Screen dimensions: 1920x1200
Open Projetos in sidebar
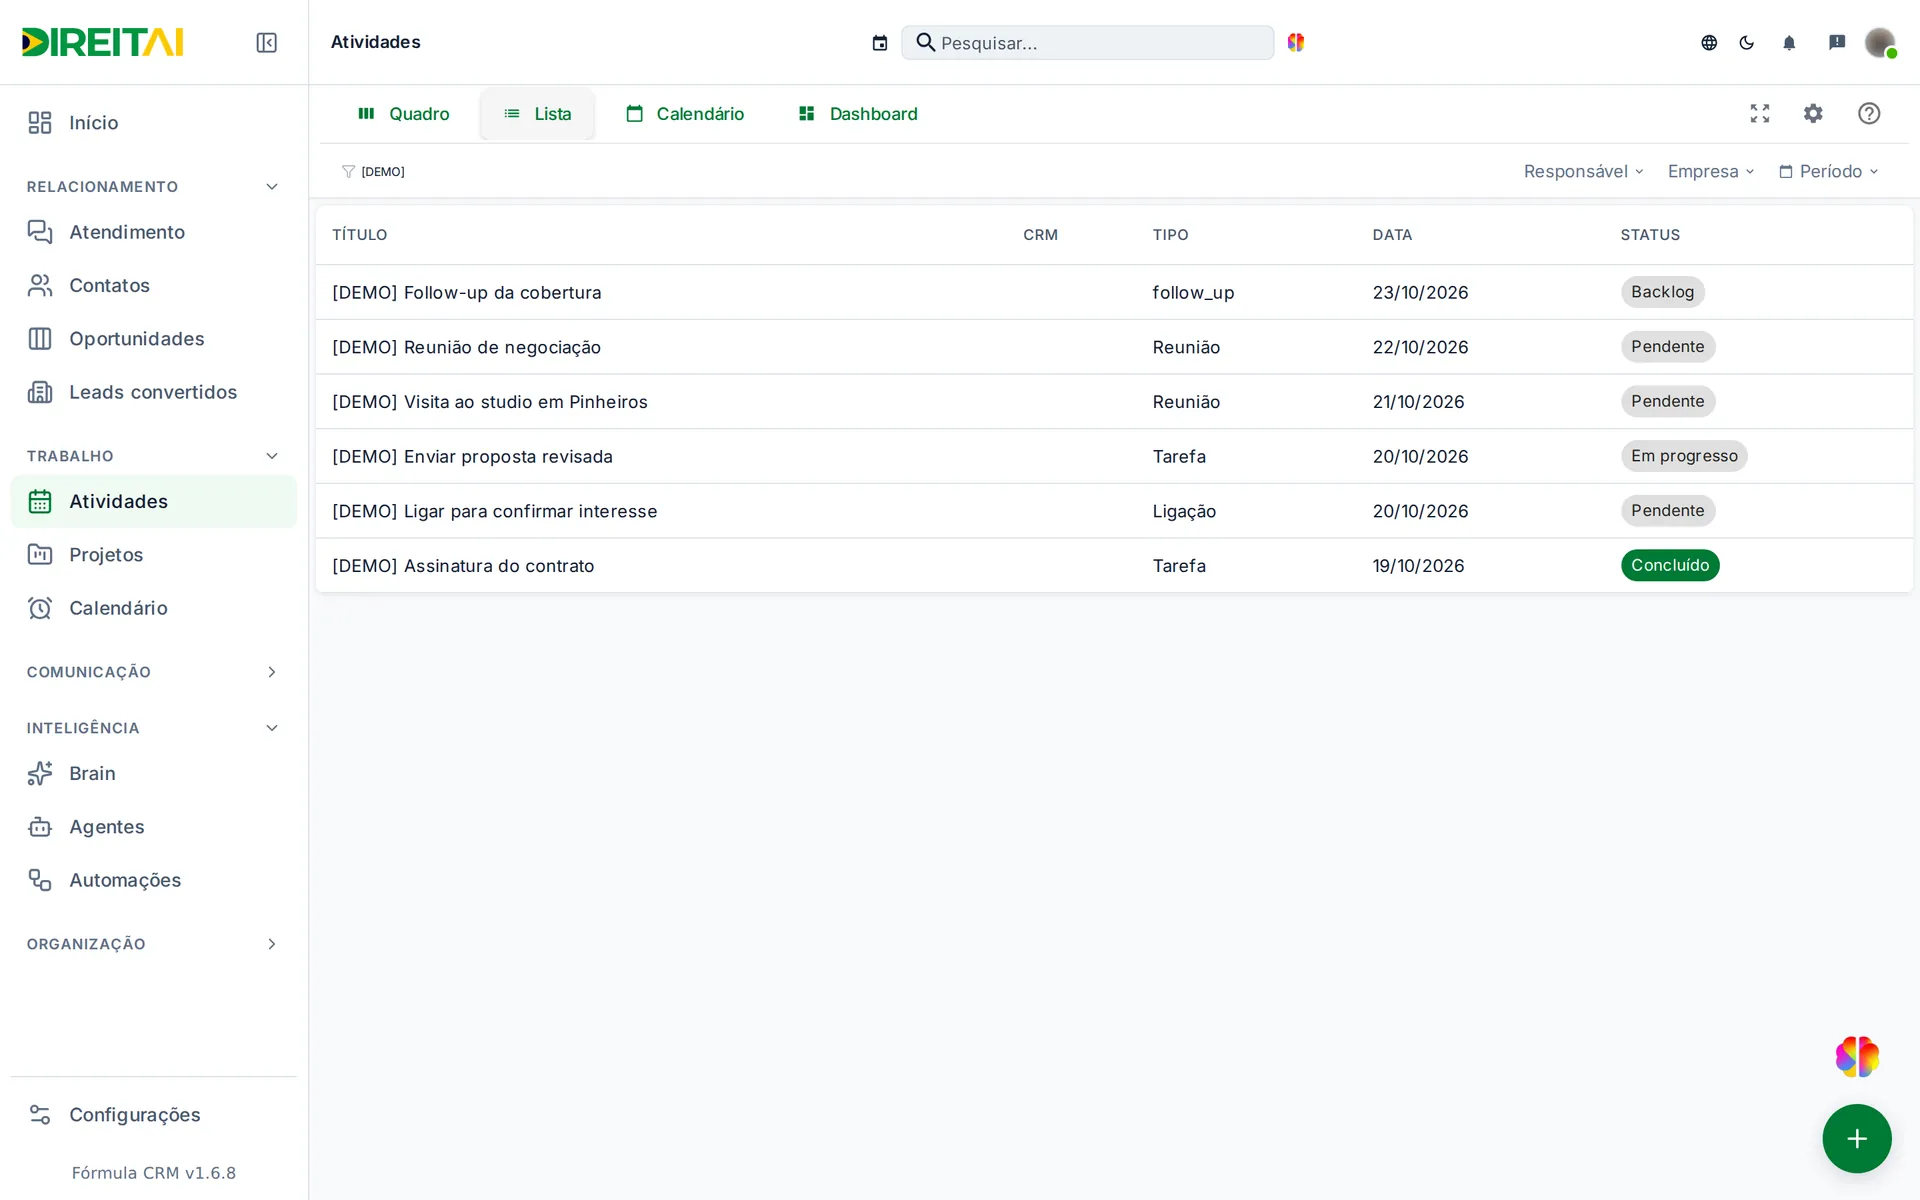click(153, 555)
